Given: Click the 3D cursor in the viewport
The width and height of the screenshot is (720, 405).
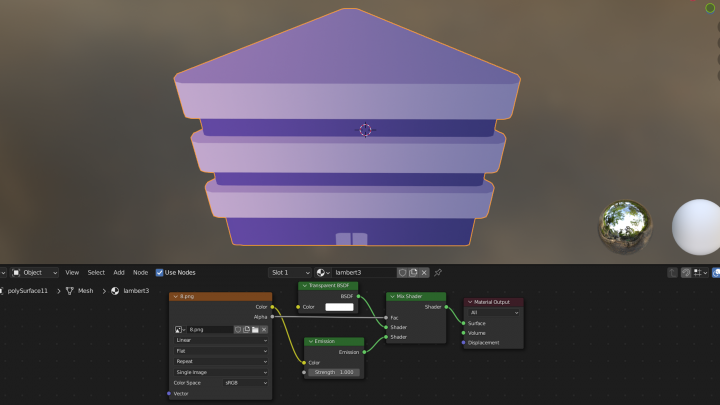Looking at the screenshot, I should pyautogui.click(x=366, y=130).
